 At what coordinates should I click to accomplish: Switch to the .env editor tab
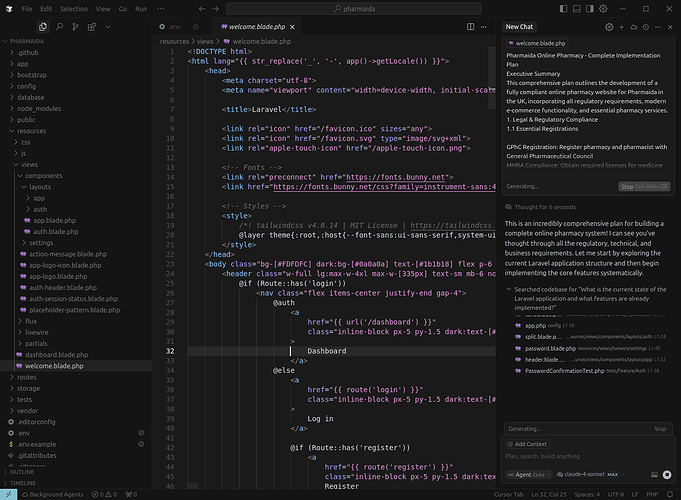coord(174,27)
